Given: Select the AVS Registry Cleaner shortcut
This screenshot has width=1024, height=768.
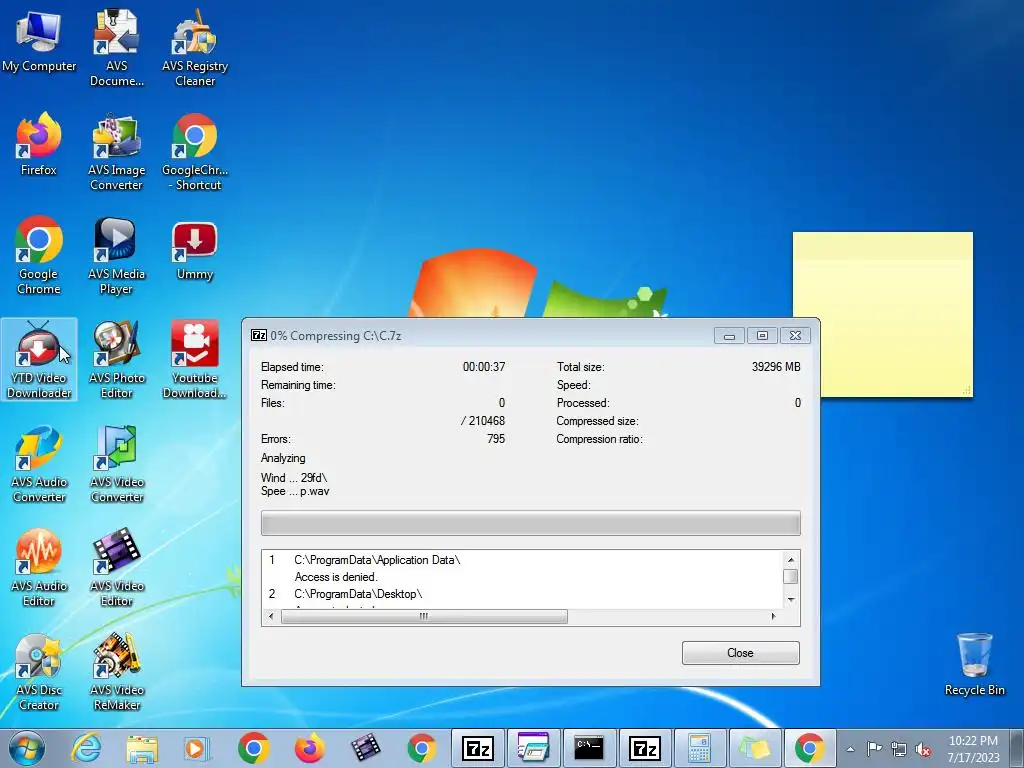Looking at the screenshot, I should point(195,49).
